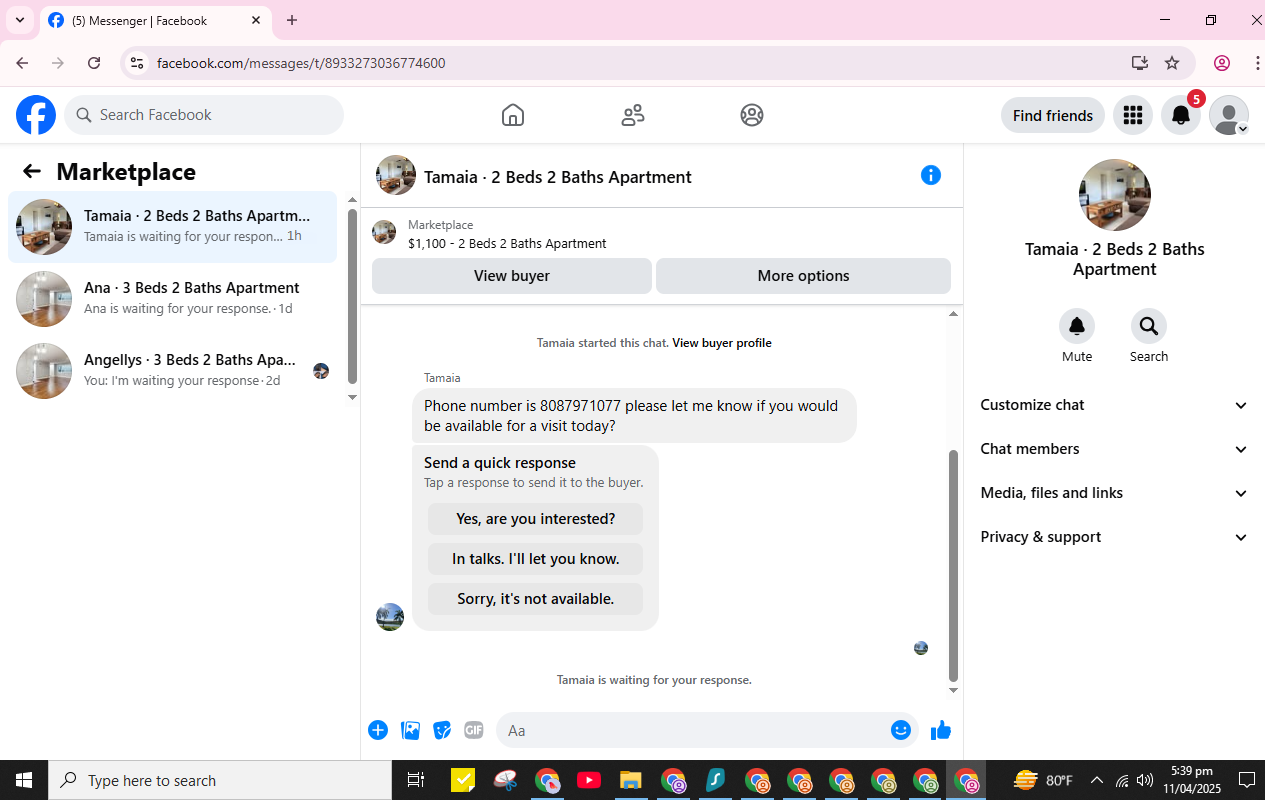Select the Angellys 3 Beds 2 Baths chat

pos(173,371)
